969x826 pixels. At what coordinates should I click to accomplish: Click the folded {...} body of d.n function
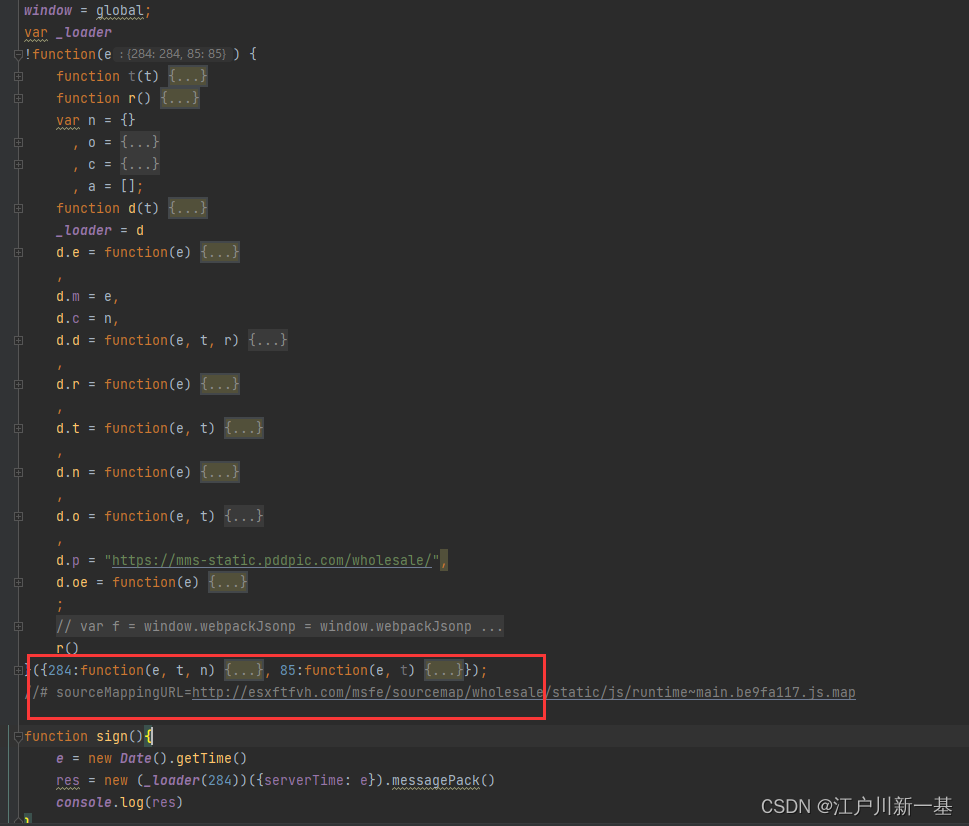[x=220, y=473]
